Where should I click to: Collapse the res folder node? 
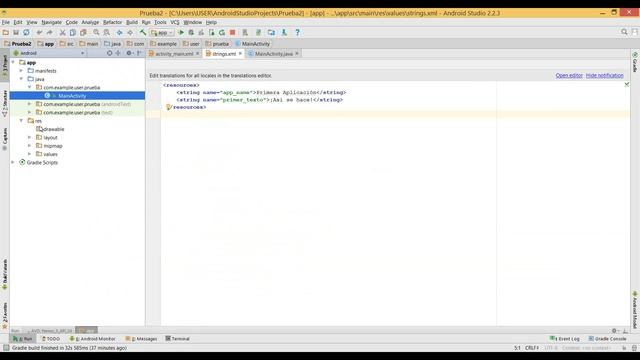click(x=21, y=121)
